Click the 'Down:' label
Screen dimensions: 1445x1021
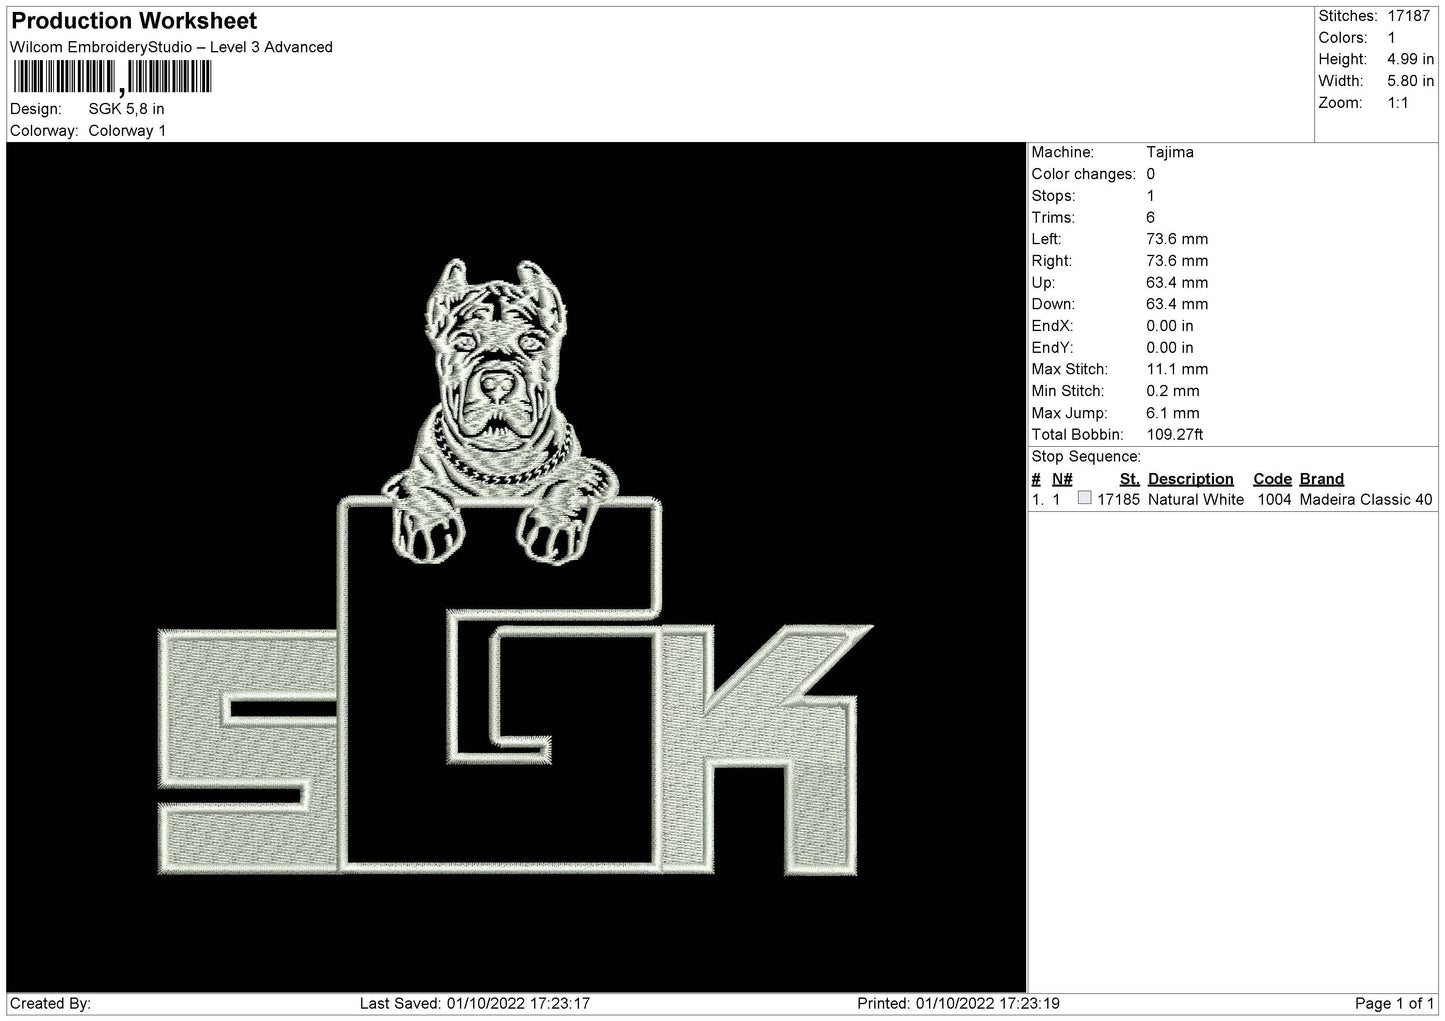[x=1053, y=304]
